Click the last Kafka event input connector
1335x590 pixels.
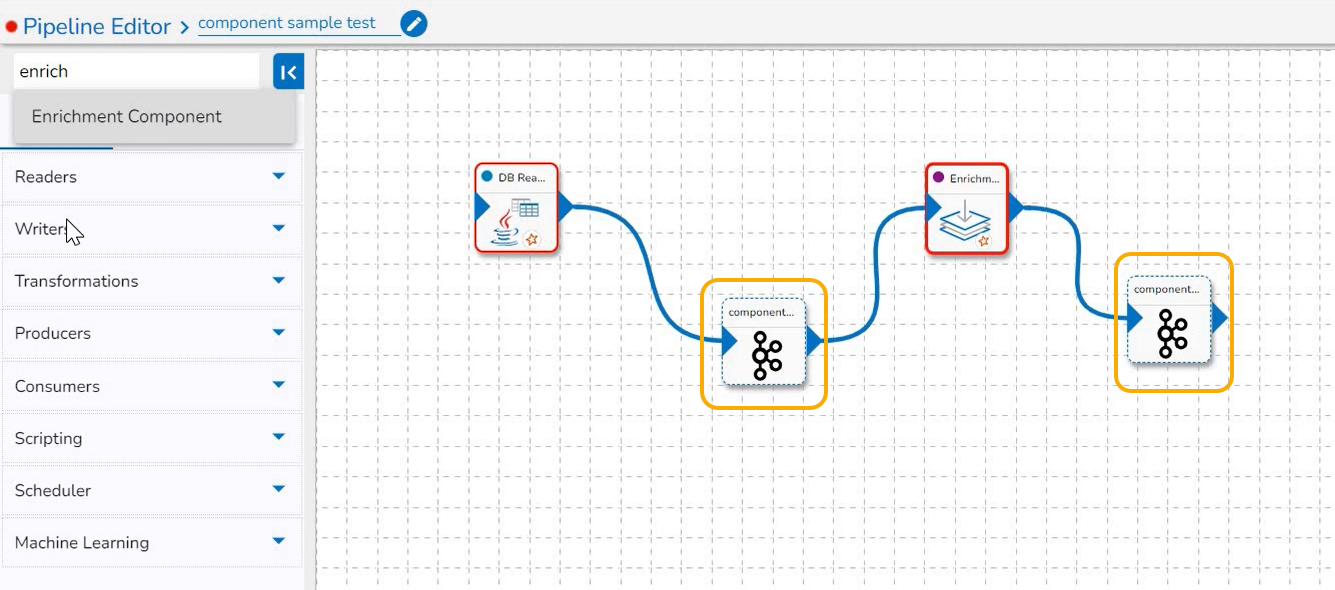pos(1136,319)
